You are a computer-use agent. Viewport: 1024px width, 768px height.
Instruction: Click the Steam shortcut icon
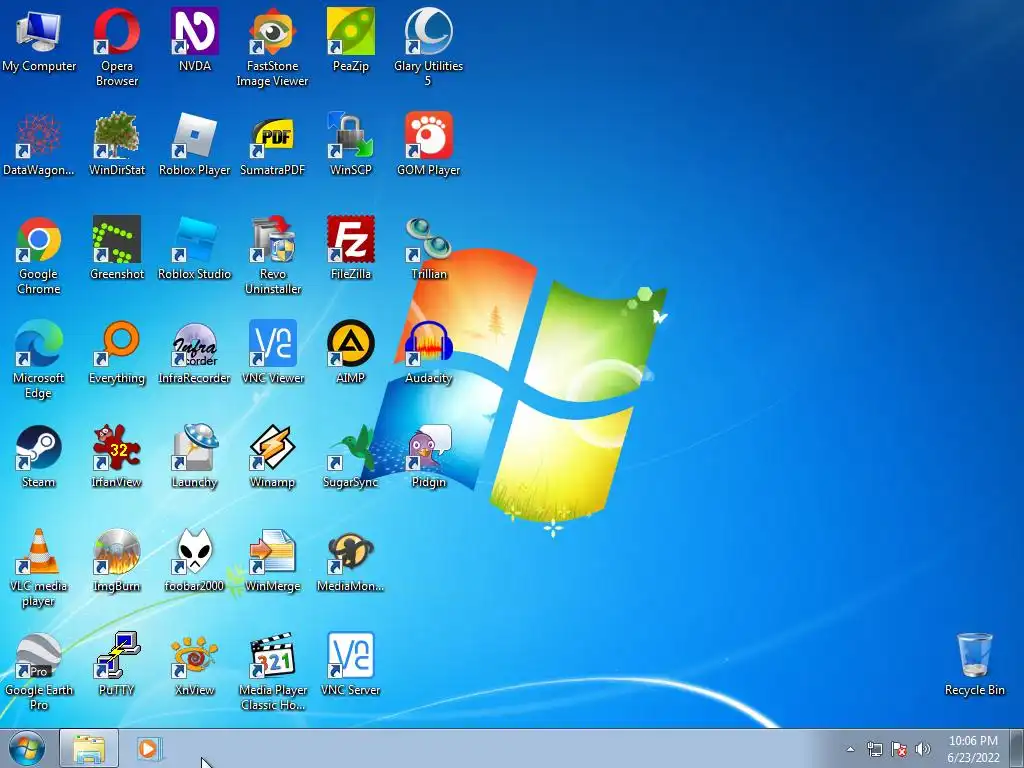point(39,447)
